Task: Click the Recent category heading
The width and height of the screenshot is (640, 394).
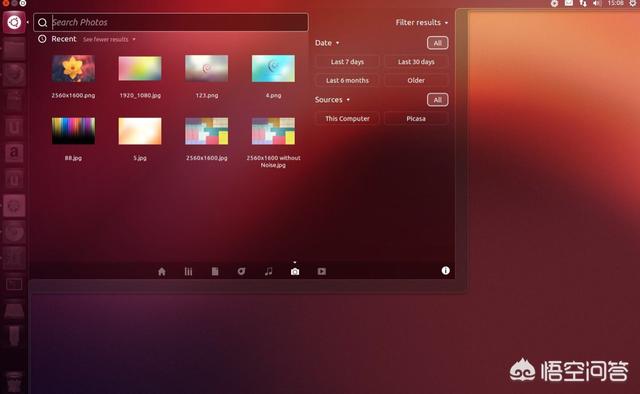Action: (64, 39)
